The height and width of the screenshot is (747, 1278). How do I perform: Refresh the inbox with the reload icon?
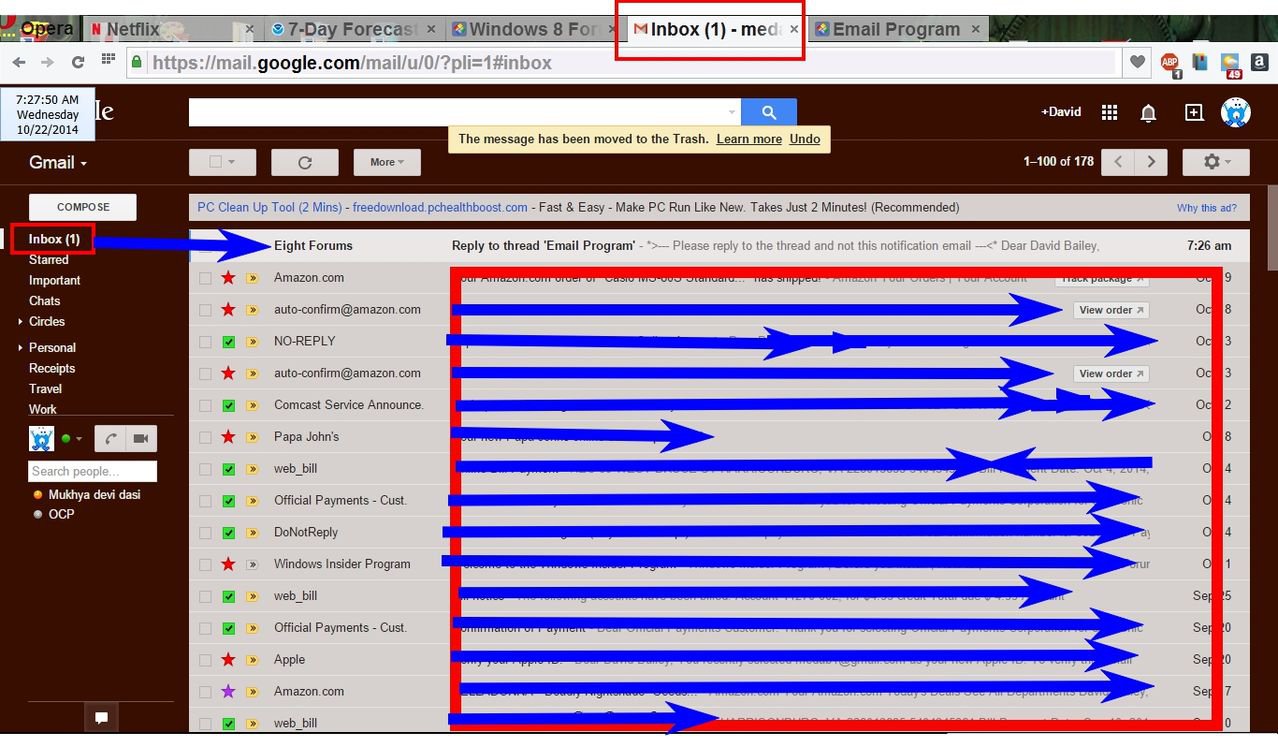coord(305,162)
